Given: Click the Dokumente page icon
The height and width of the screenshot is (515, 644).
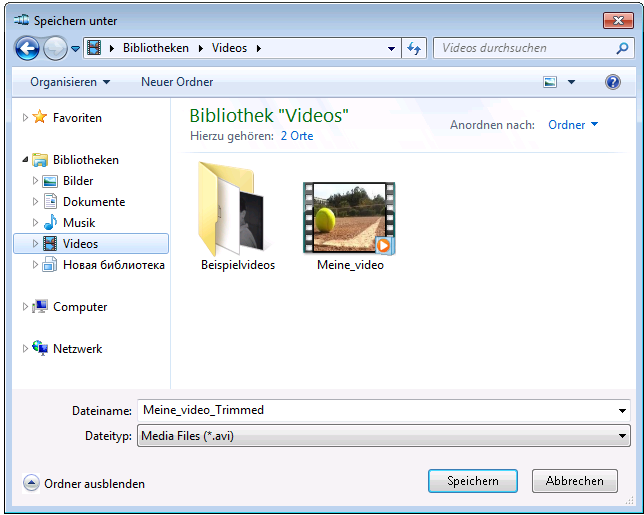Looking at the screenshot, I should click(50, 201).
